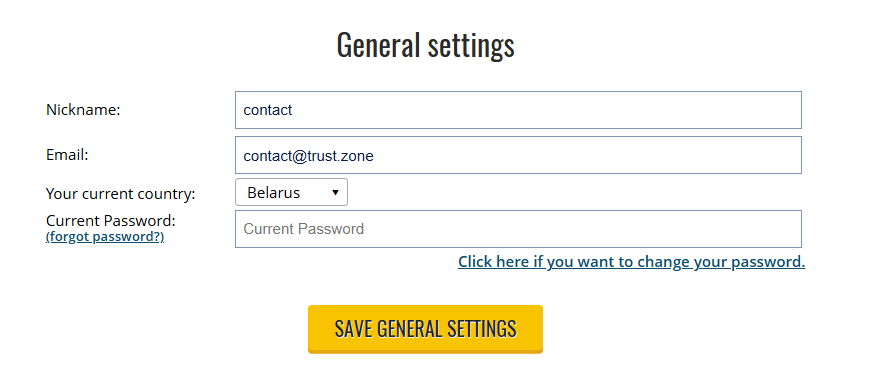Click the Current Password label text
The image size is (885, 376).
tap(111, 220)
